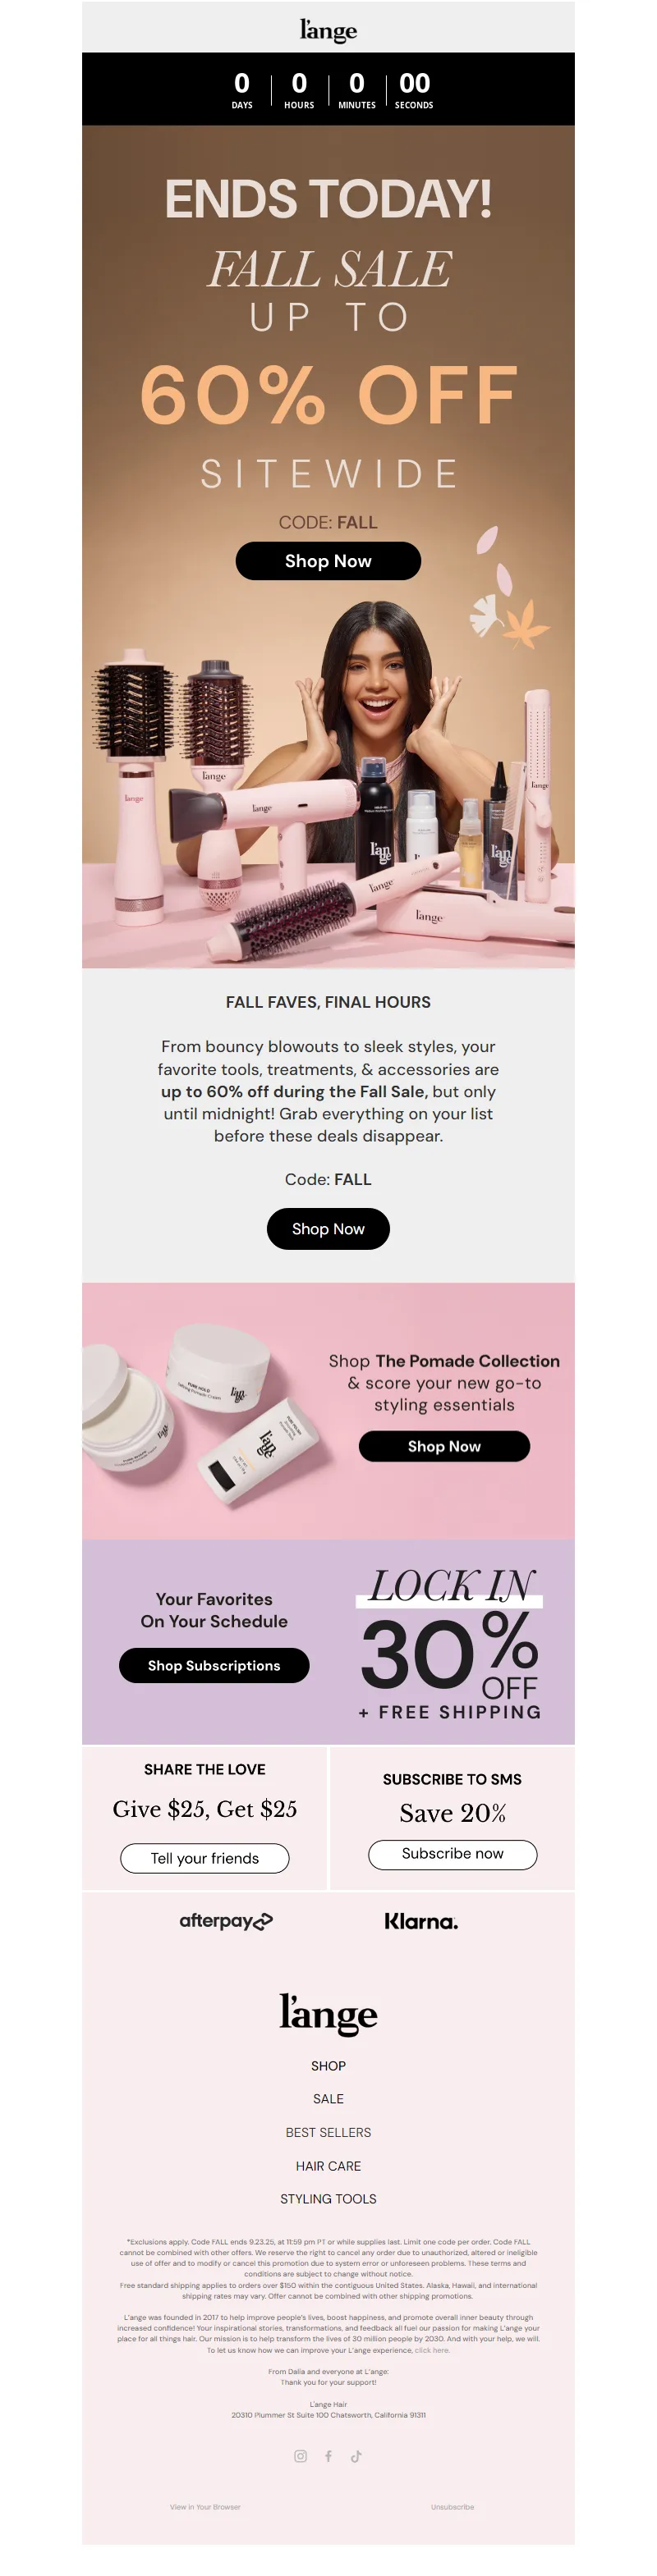The image size is (657, 2576).
Task: Click the L'ange logo at top
Action: pos(328,30)
